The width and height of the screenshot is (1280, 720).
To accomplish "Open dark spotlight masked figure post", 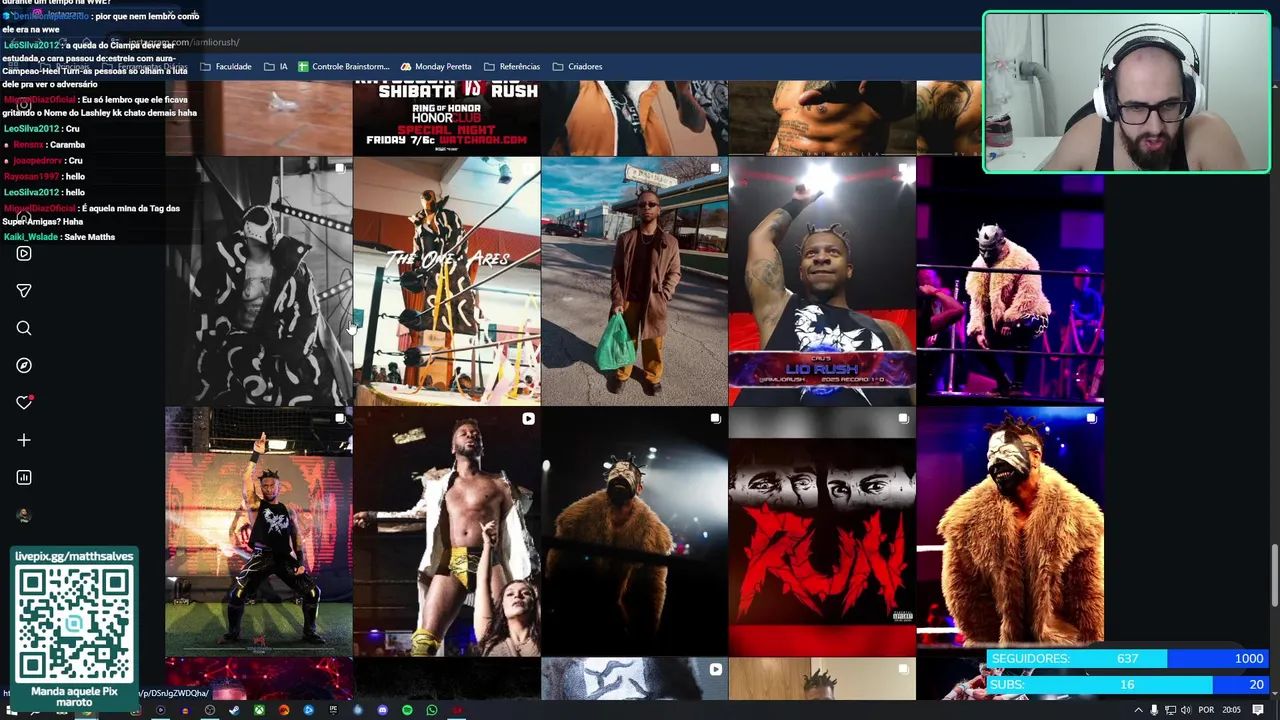I will 634,531.
